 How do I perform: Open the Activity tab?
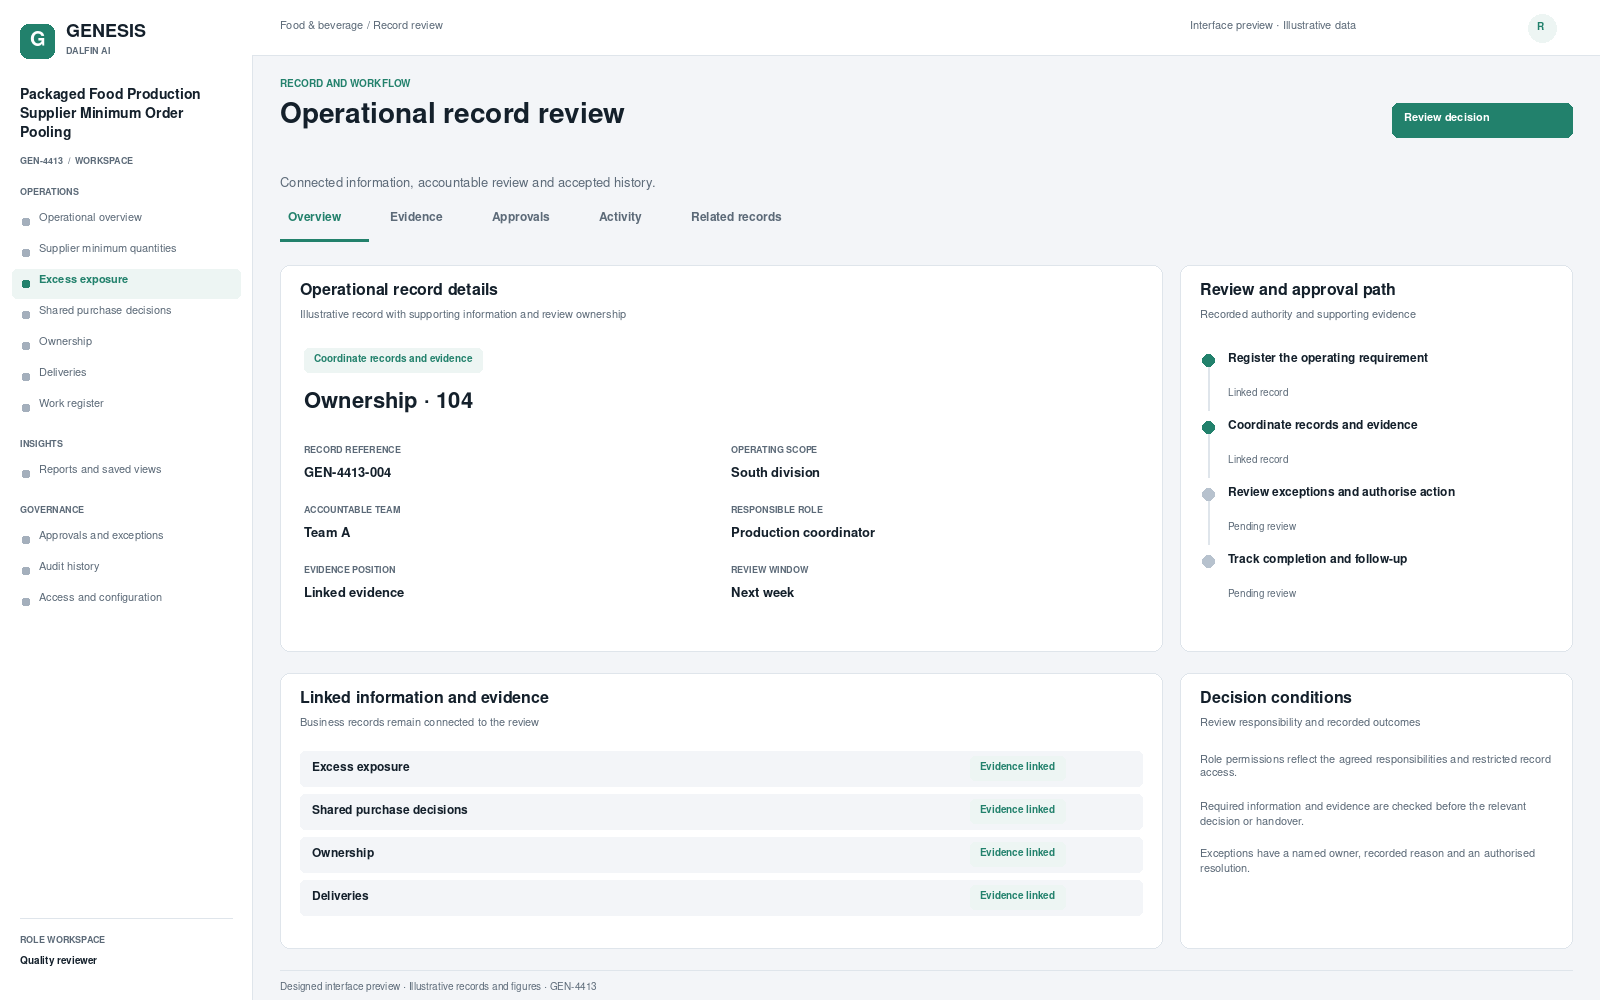[620, 217]
